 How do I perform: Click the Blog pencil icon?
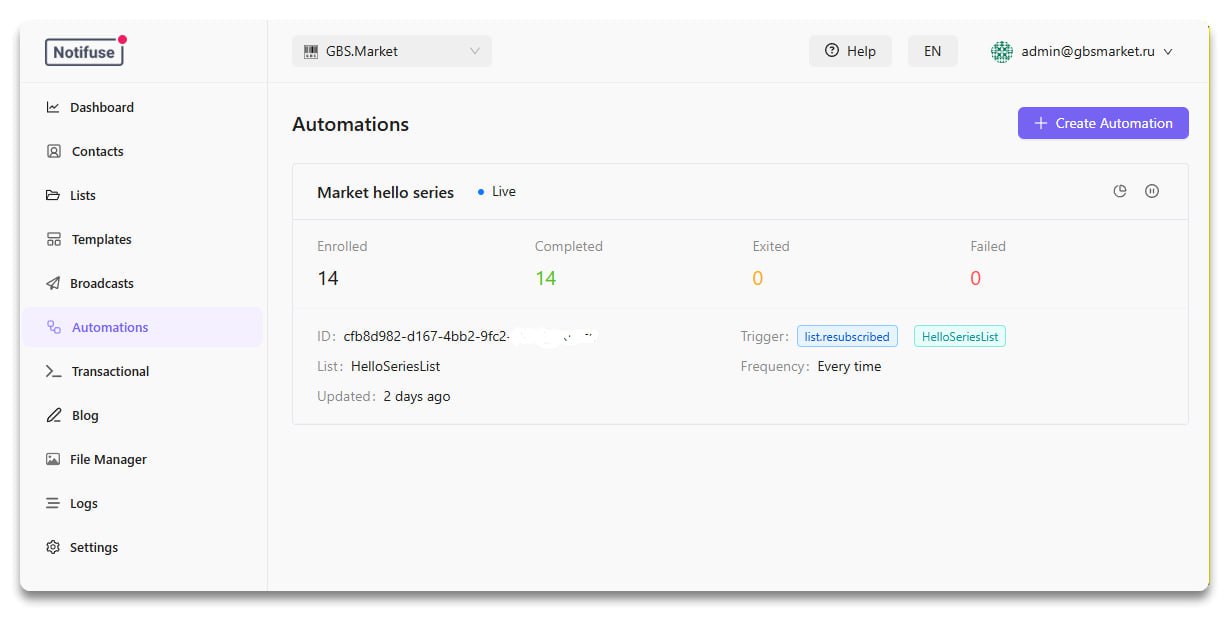point(54,415)
